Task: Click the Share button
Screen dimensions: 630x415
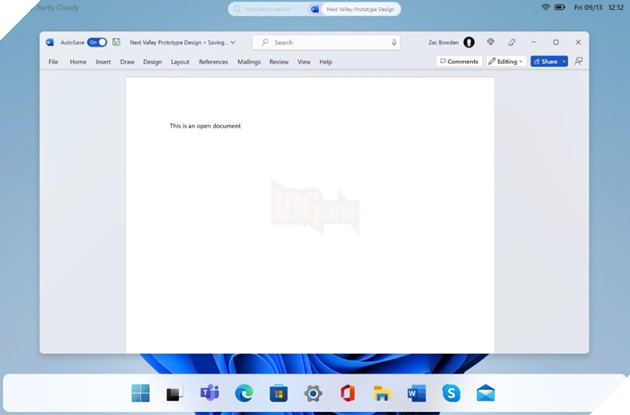Action: [546, 61]
